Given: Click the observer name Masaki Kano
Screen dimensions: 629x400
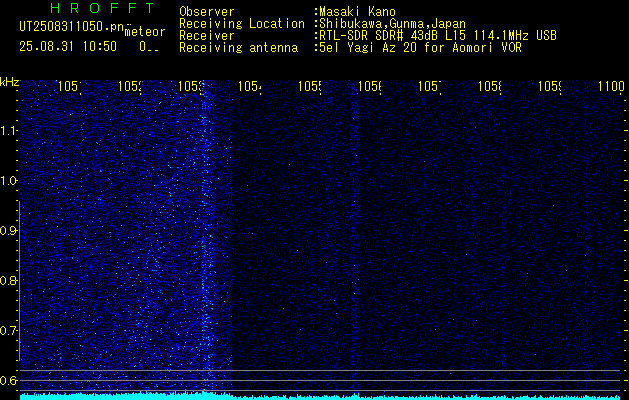Looking at the screenshot, I should tap(357, 12).
